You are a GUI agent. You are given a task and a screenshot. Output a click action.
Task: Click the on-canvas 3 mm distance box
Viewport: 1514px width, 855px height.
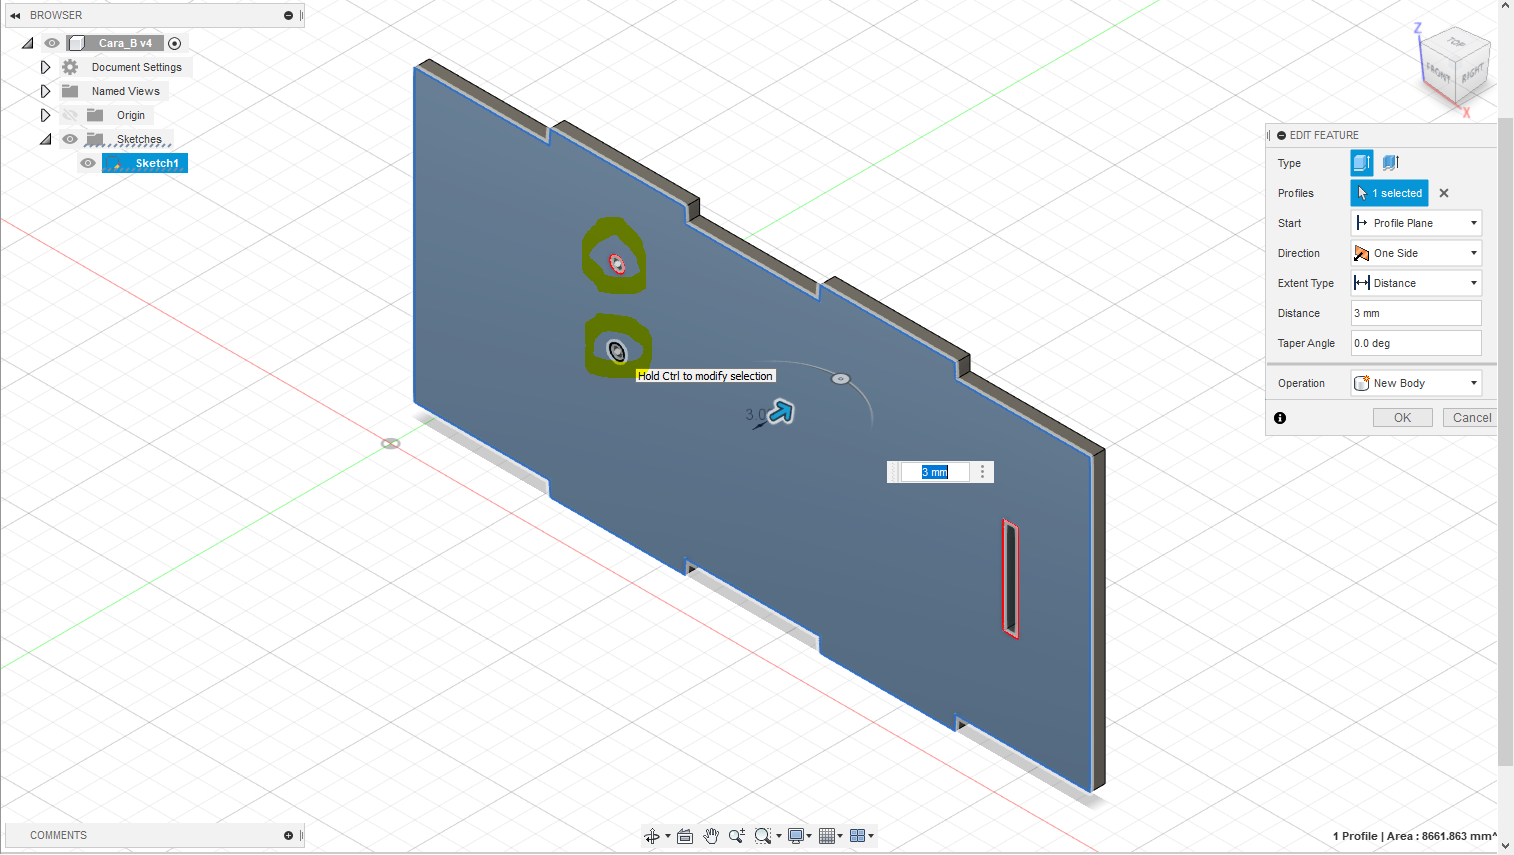point(934,472)
